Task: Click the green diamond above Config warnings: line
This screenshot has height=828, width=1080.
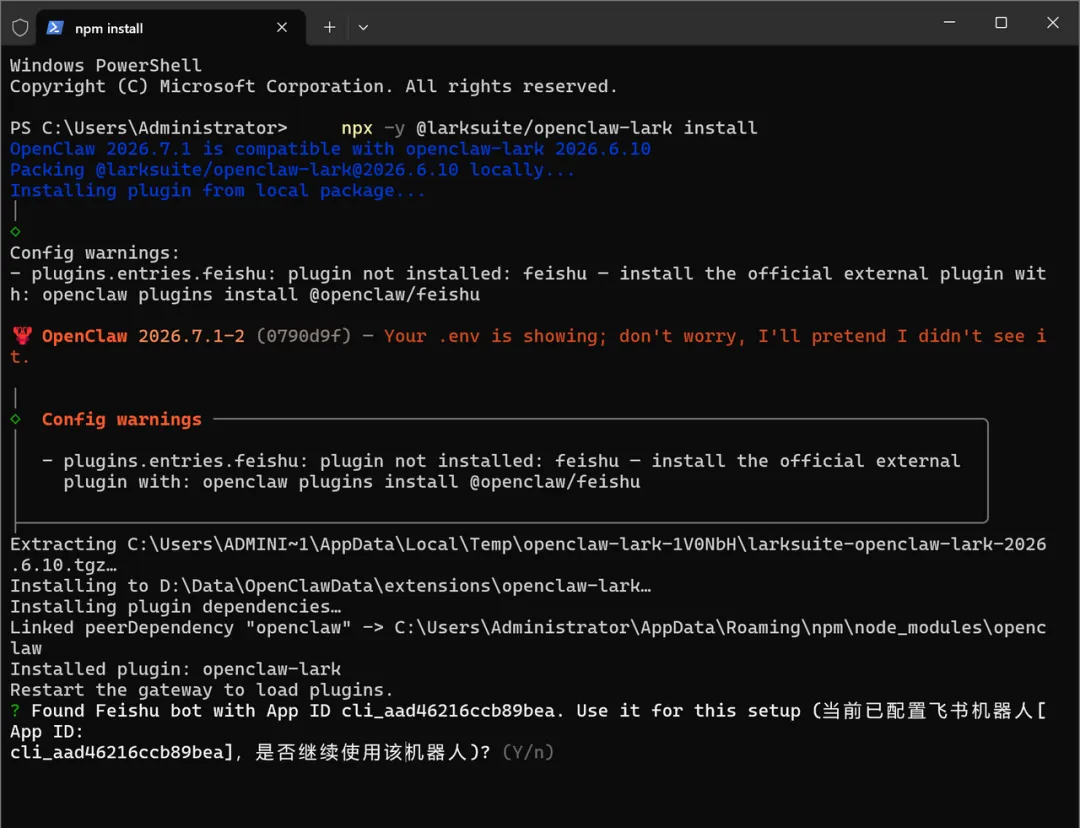Action: [x=15, y=231]
